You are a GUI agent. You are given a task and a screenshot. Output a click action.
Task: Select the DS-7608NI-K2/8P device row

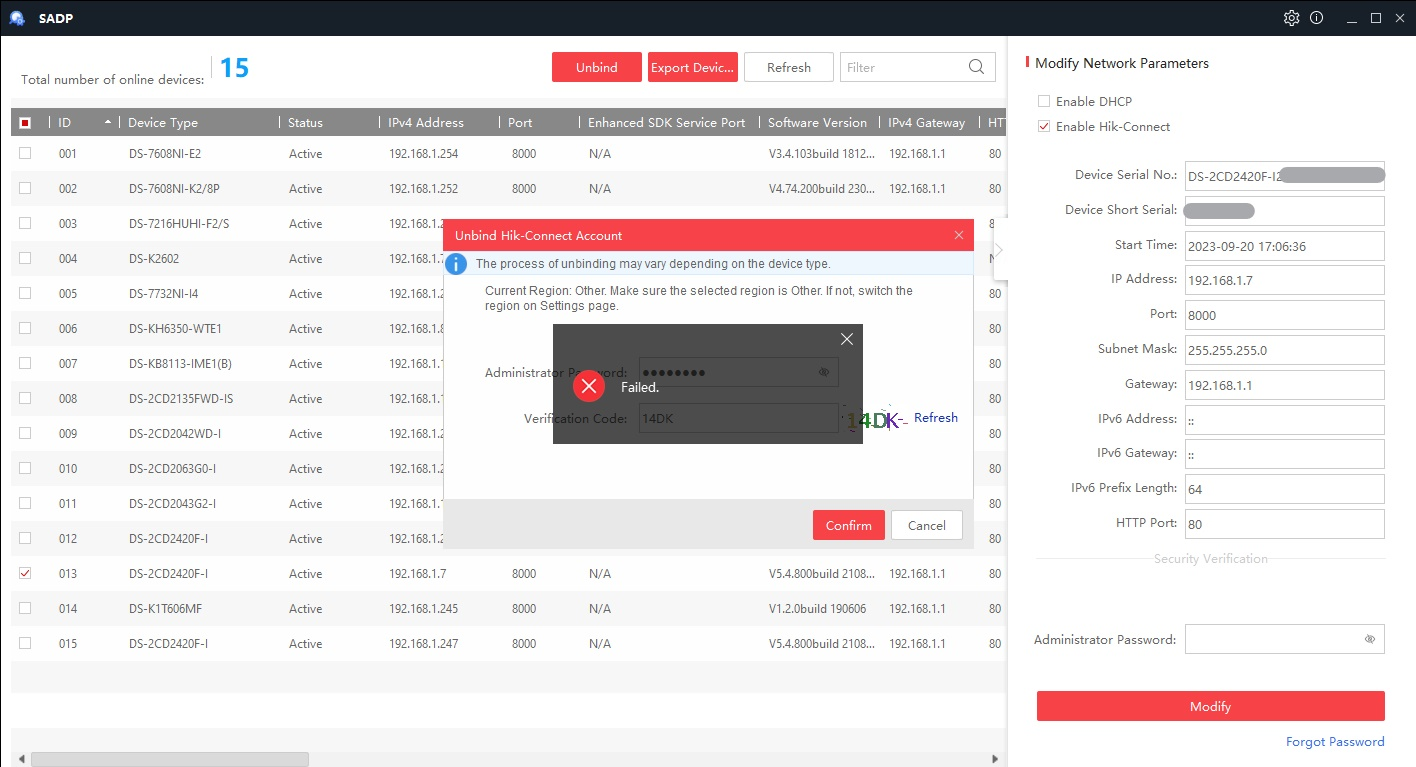[508, 188]
